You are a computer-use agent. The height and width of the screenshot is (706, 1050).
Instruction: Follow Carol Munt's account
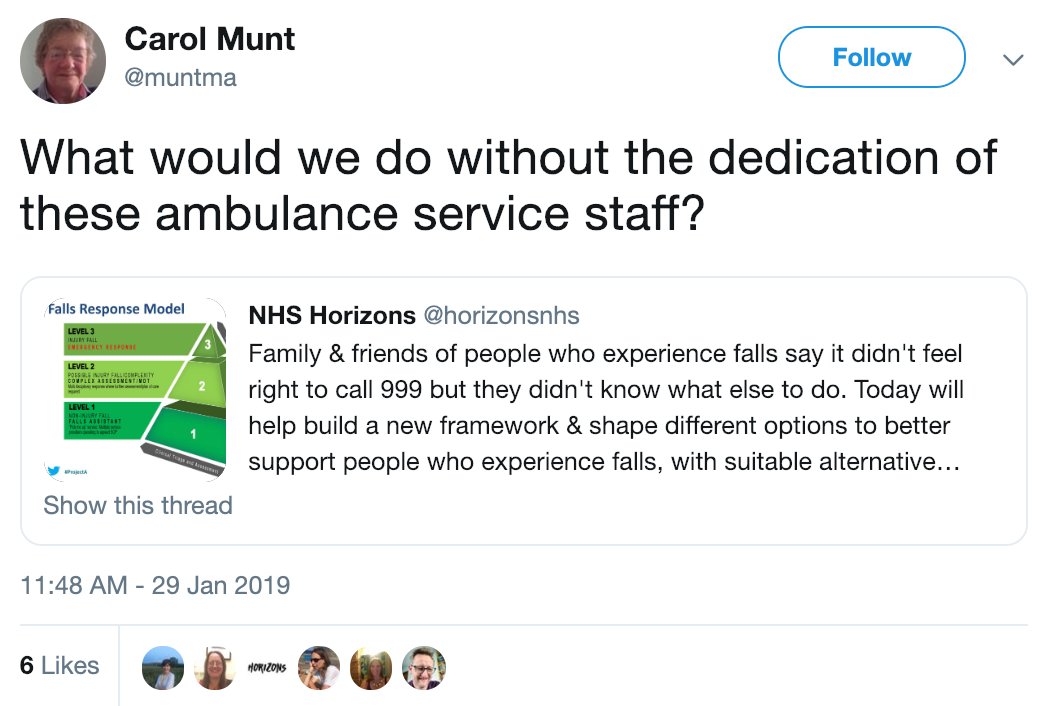click(871, 58)
